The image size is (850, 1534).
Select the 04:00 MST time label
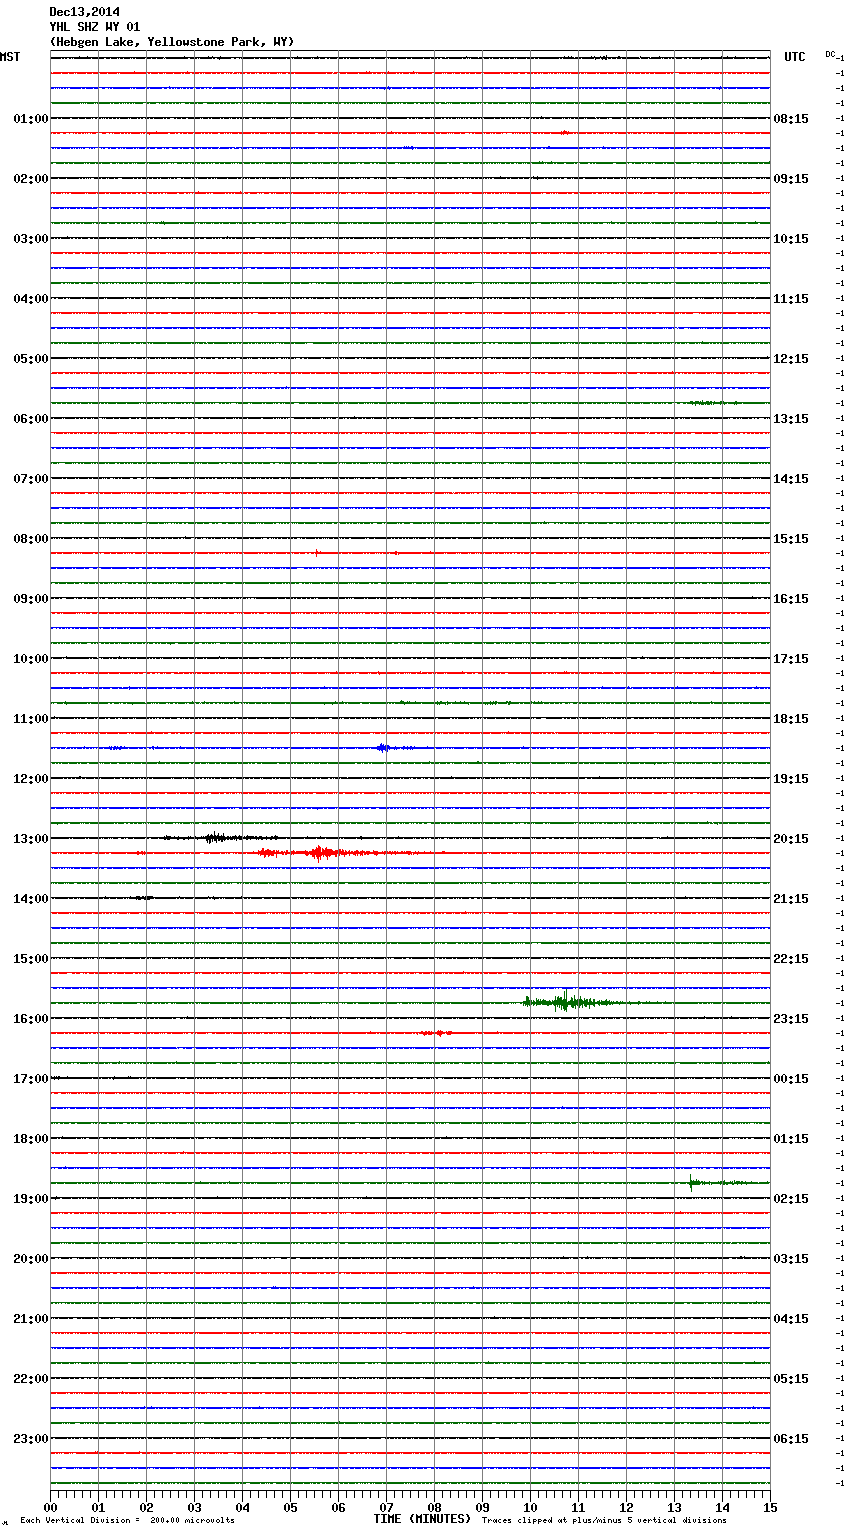[31, 299]
